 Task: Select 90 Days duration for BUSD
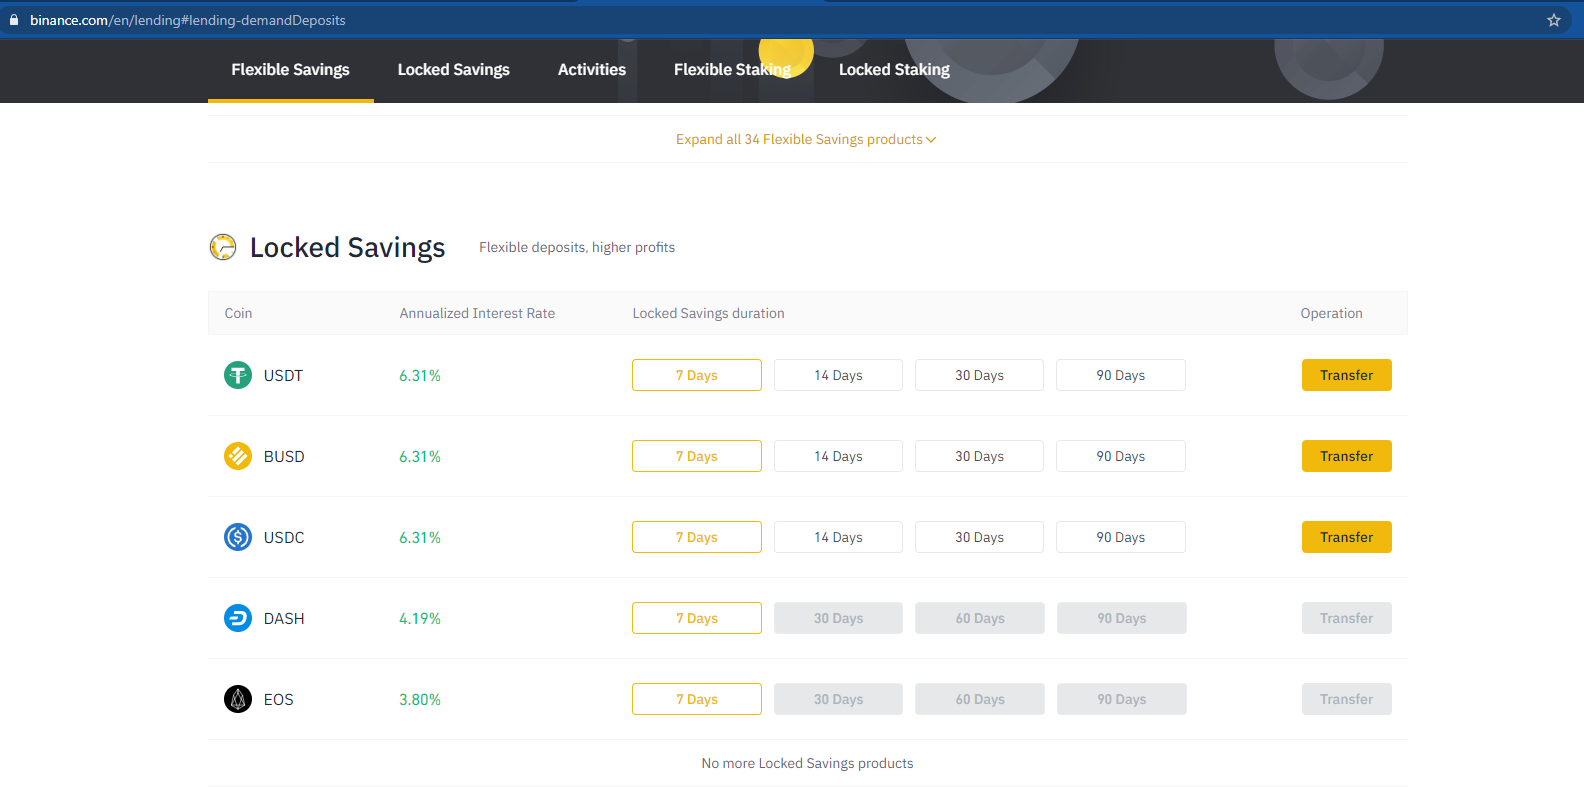point(1121,456)
